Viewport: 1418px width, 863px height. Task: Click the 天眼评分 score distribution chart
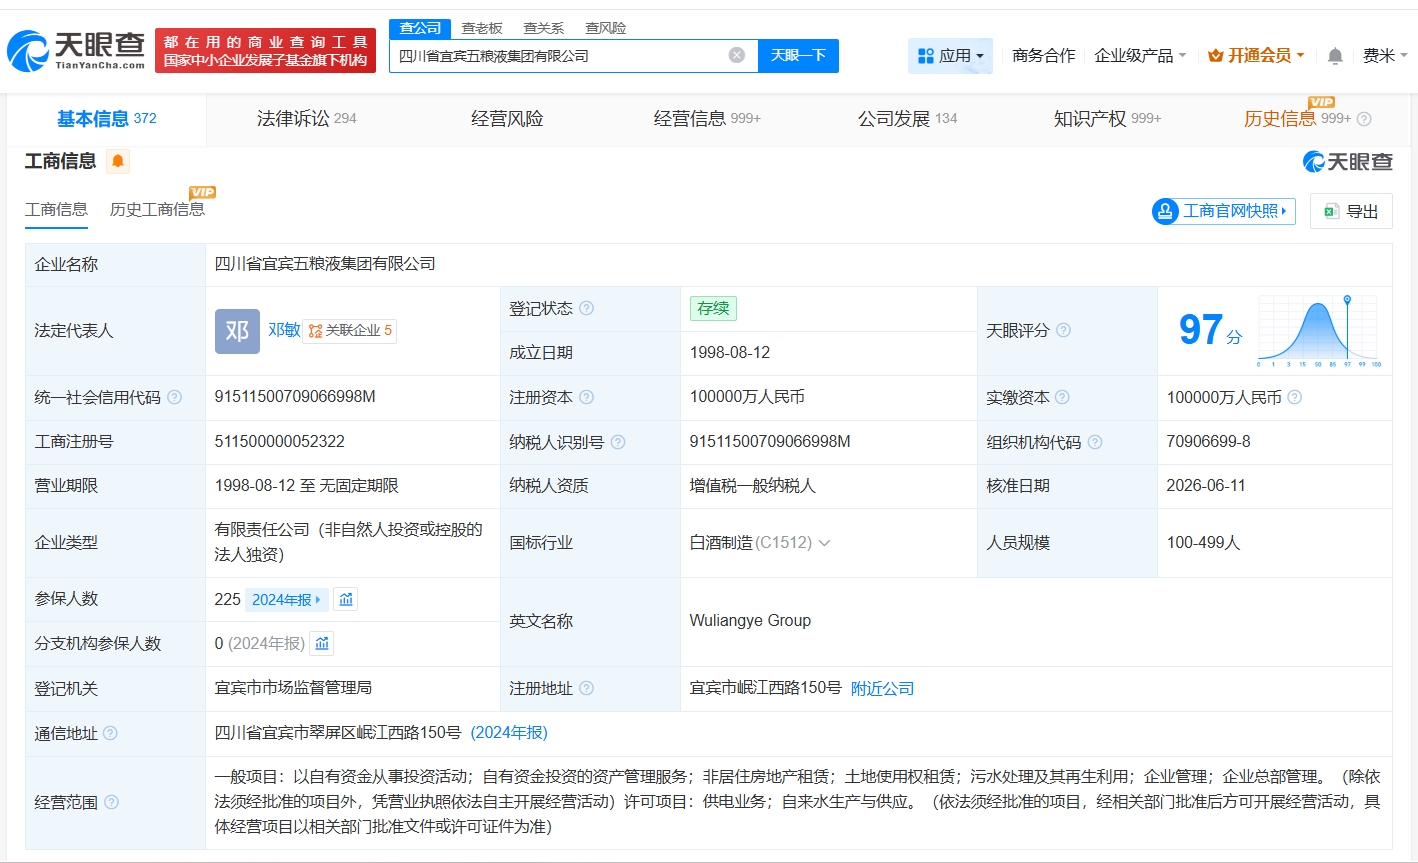click(x=1319, y=331)
